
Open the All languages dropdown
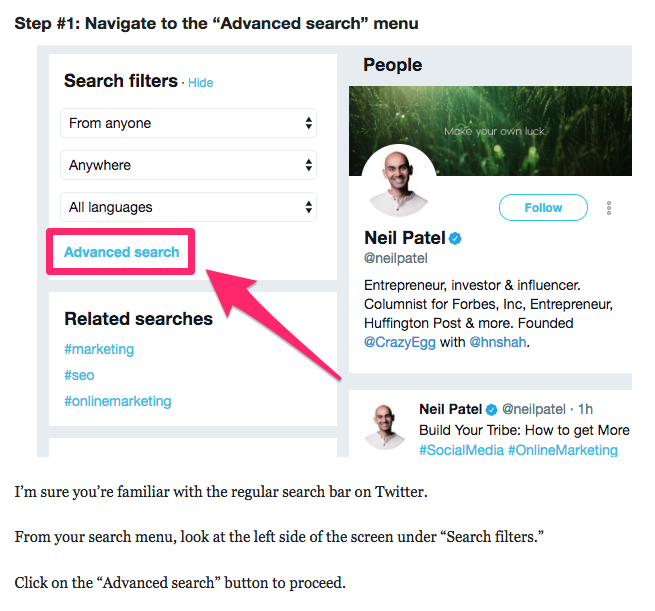click(188, 207)
